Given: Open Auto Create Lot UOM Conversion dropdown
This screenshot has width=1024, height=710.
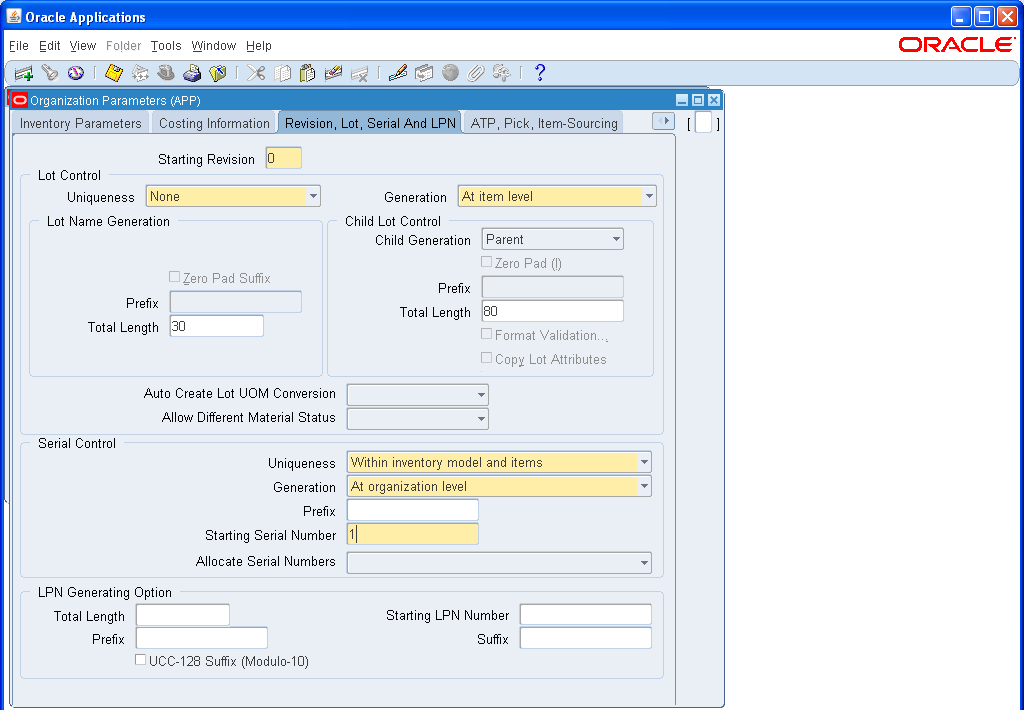Looking at the screenshot, I should tap(481, 395).
